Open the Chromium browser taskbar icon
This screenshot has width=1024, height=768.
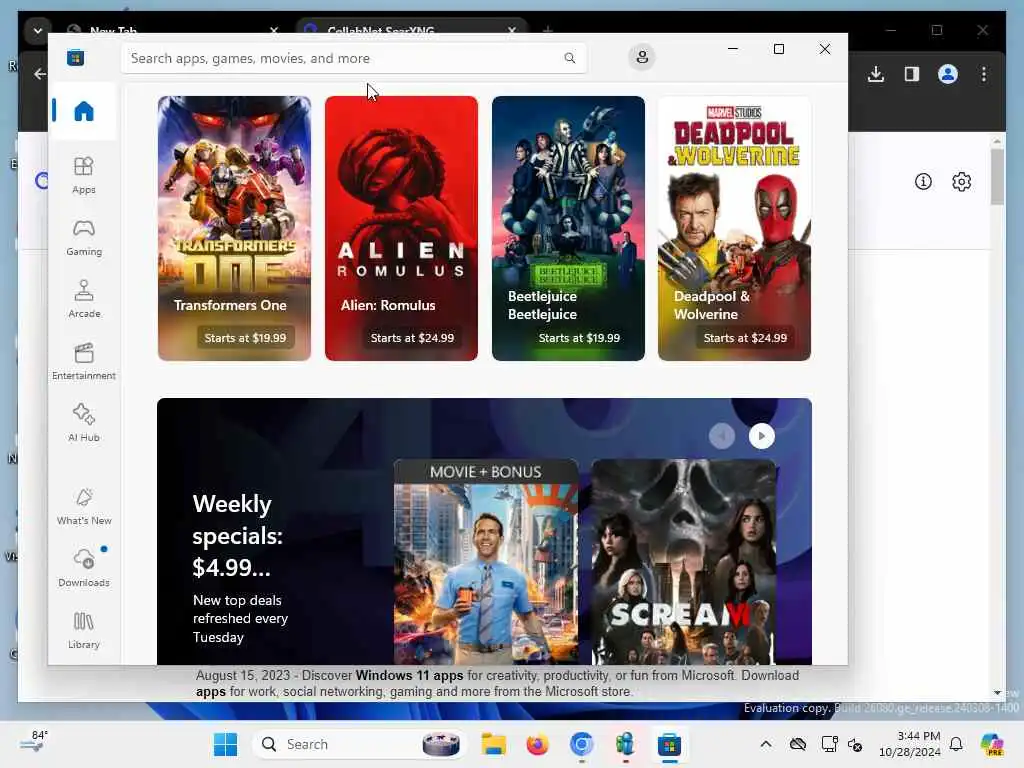[x=581, y=744]
